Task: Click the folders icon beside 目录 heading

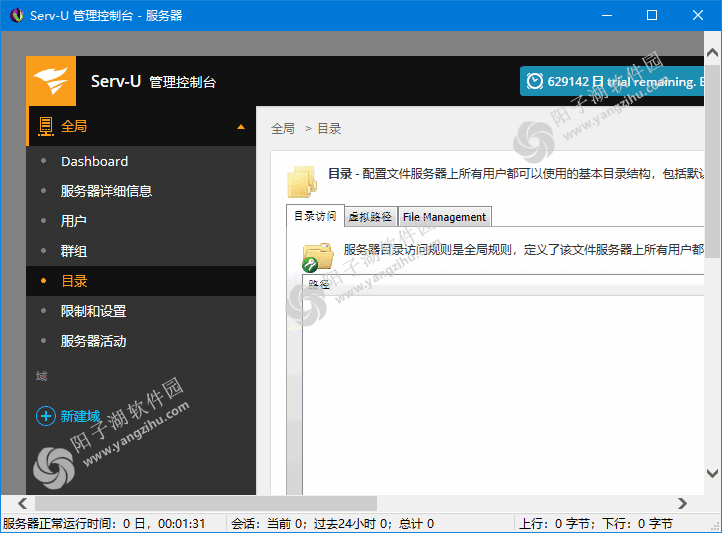Action: click(x=302, y=182)
